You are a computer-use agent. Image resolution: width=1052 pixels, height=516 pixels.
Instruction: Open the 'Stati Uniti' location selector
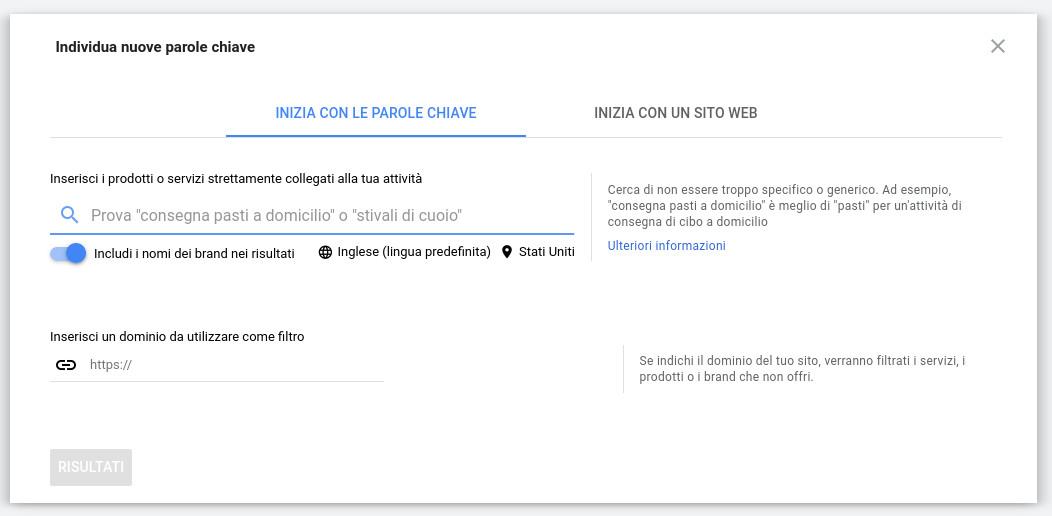(x=546, y=252)
